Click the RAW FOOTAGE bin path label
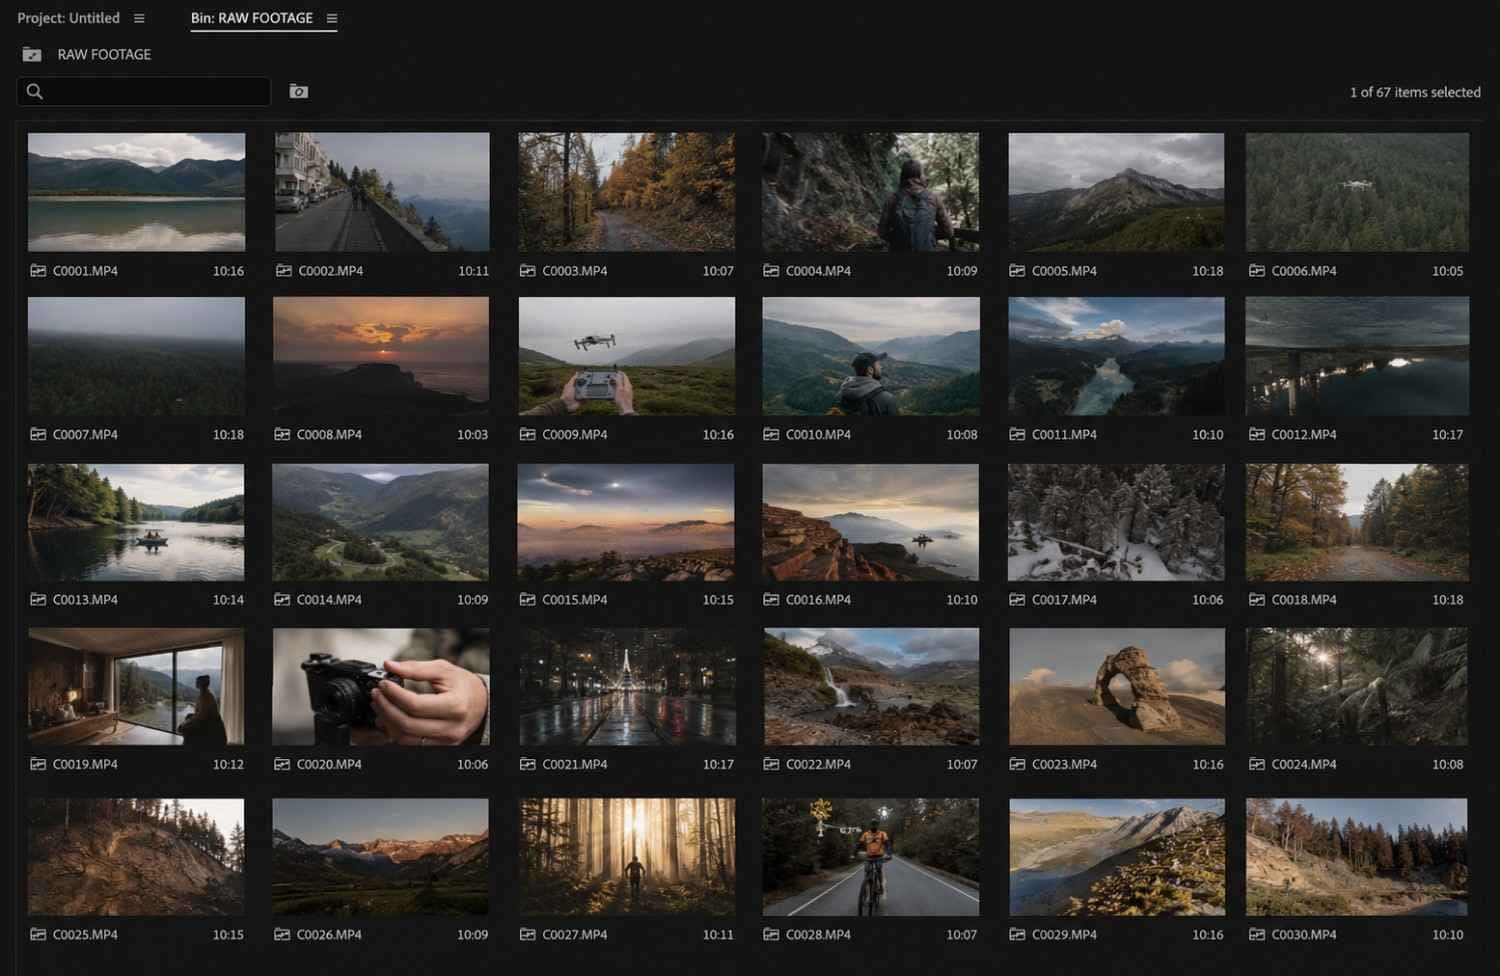The width and height of the screenshot is (1500, 976). [104, 54]
